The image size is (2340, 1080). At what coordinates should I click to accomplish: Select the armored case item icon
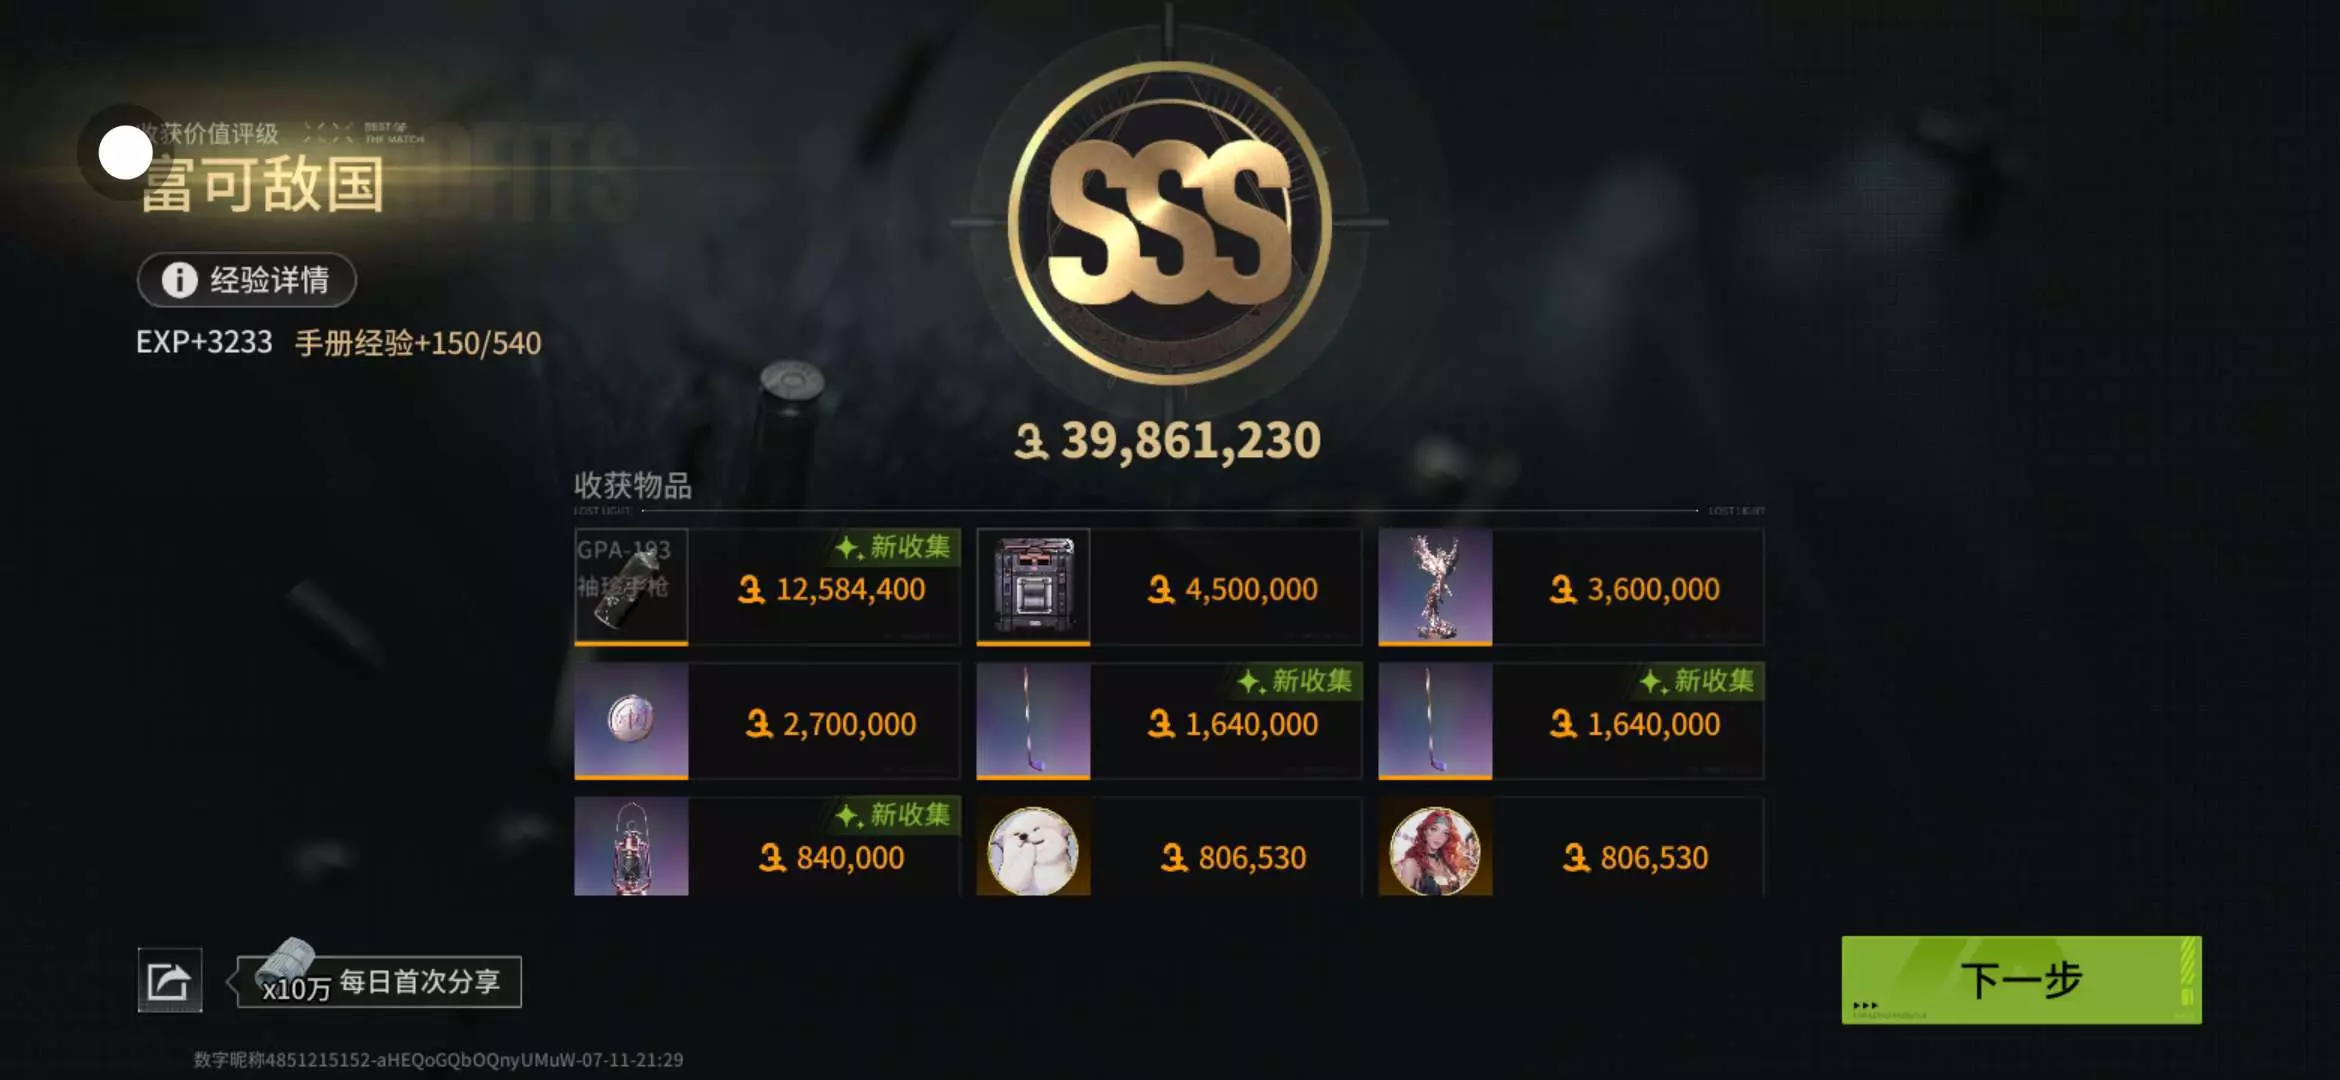[x=1033, y=587]
